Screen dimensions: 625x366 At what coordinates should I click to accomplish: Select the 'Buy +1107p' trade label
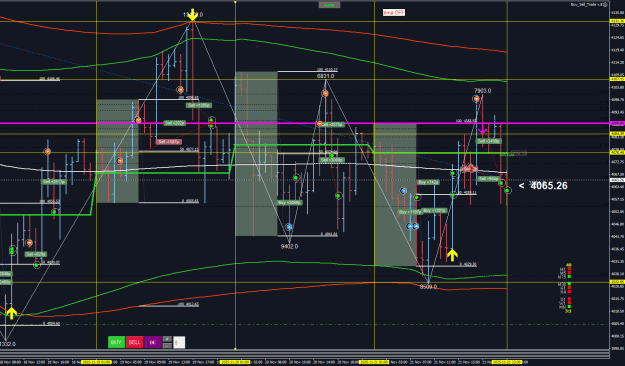pyautogui.click(x=410, y=212)
